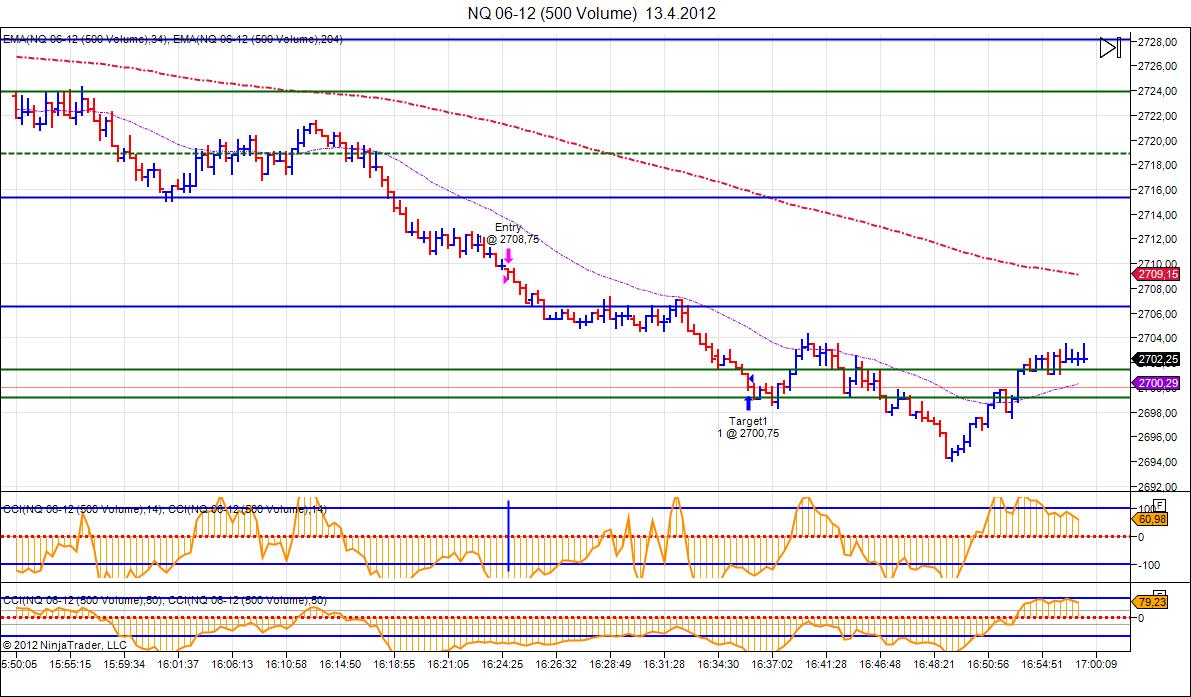Click the Target1 1 @ 2700,75 label
The height and width of the screenshot is (697, 1191).
748,427
